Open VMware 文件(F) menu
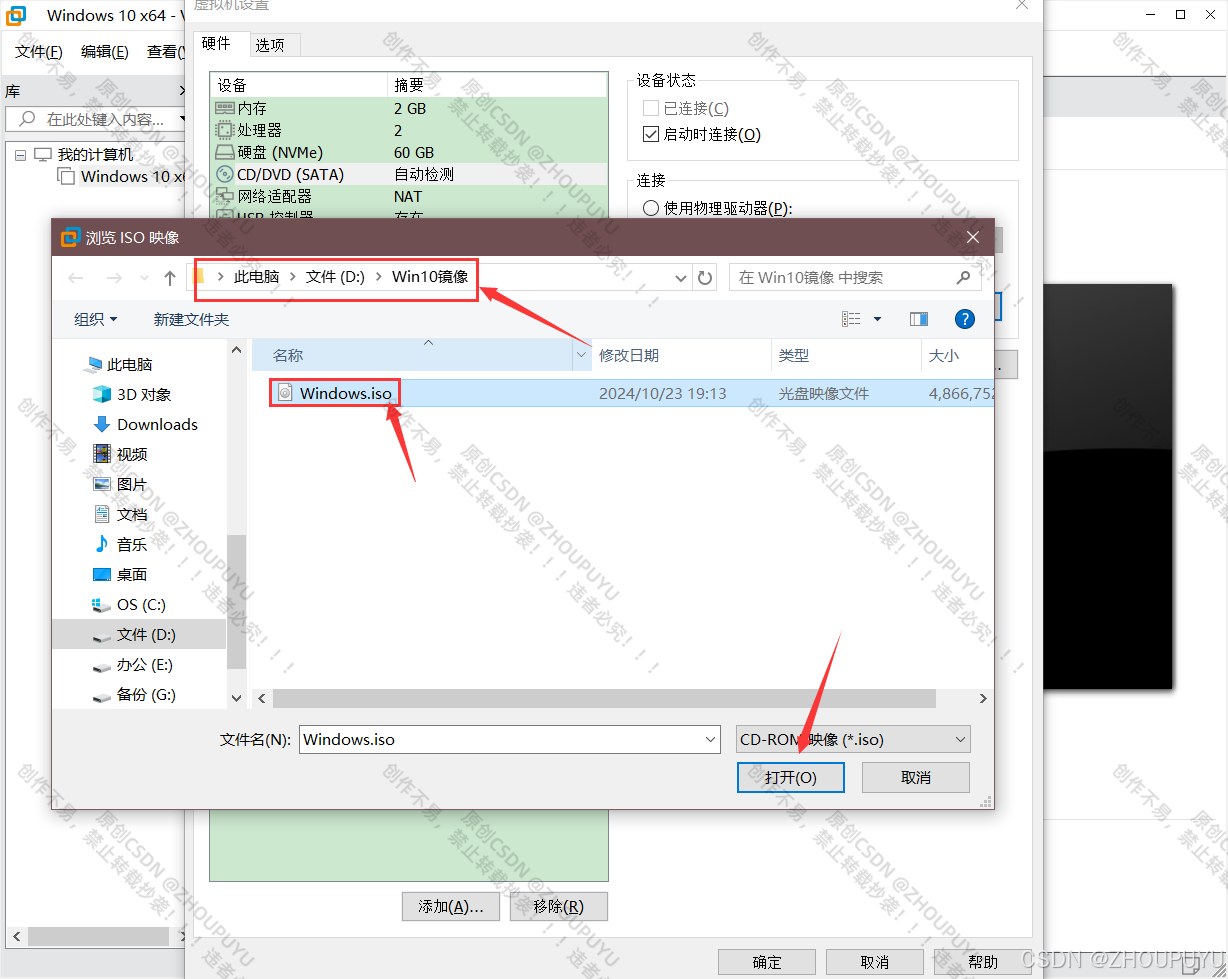The image size is (1228, 979). [39, 52]
